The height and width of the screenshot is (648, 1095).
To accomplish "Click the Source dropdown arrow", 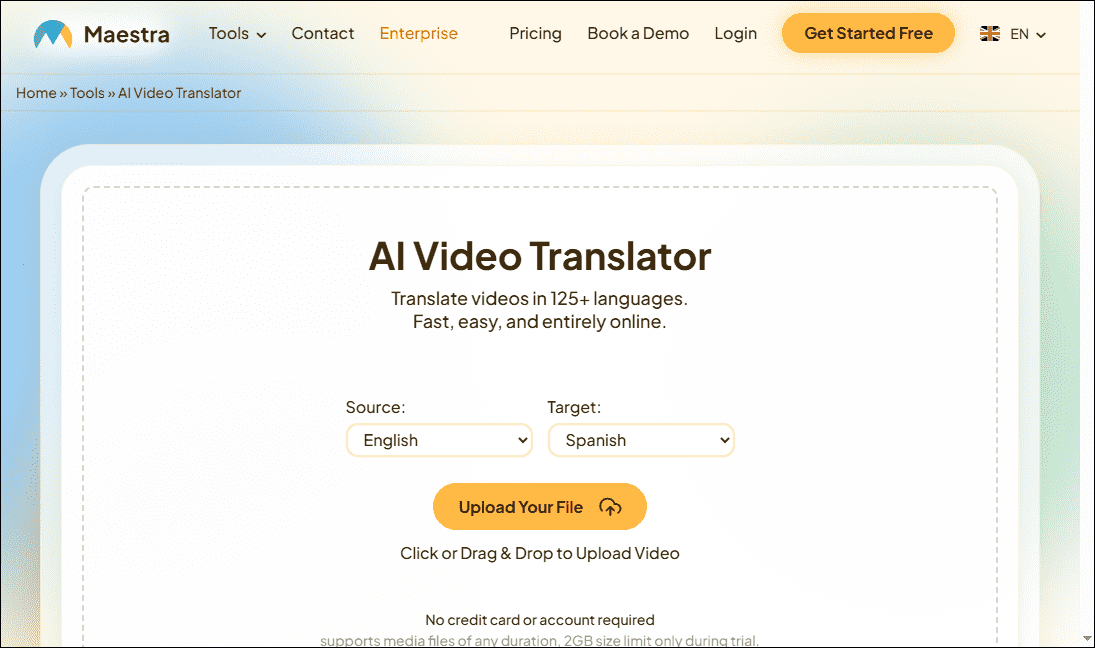I will pos(521,440).
